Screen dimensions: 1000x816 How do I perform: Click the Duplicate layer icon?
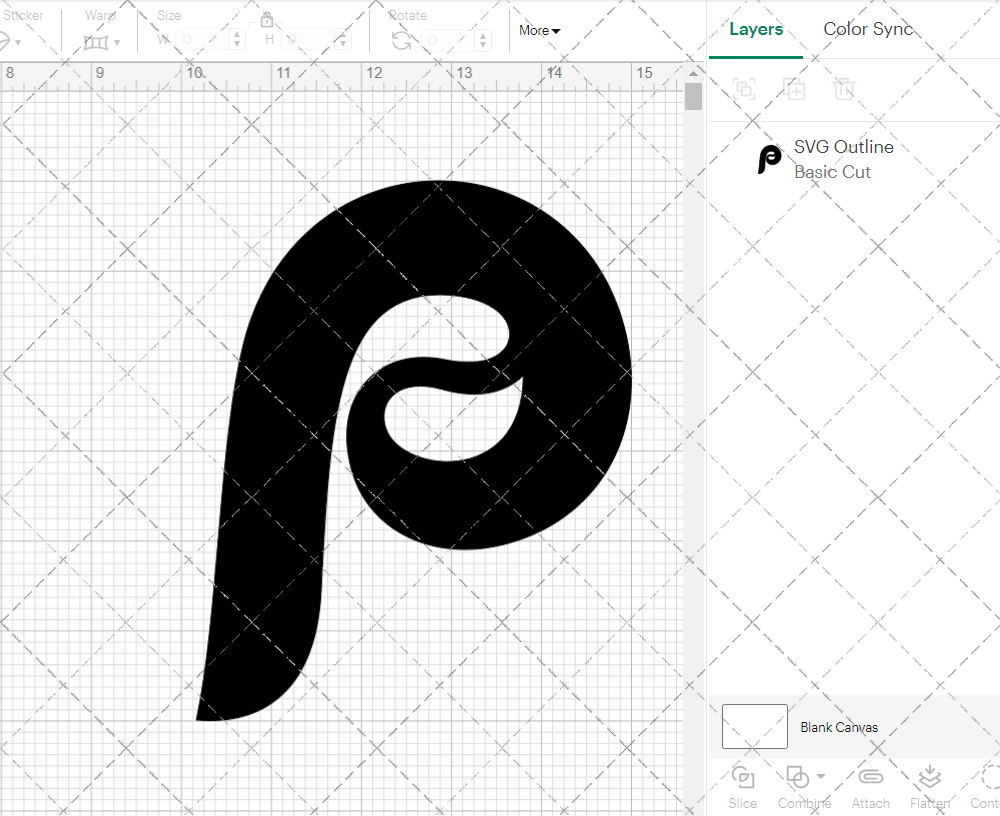[795, 89]
